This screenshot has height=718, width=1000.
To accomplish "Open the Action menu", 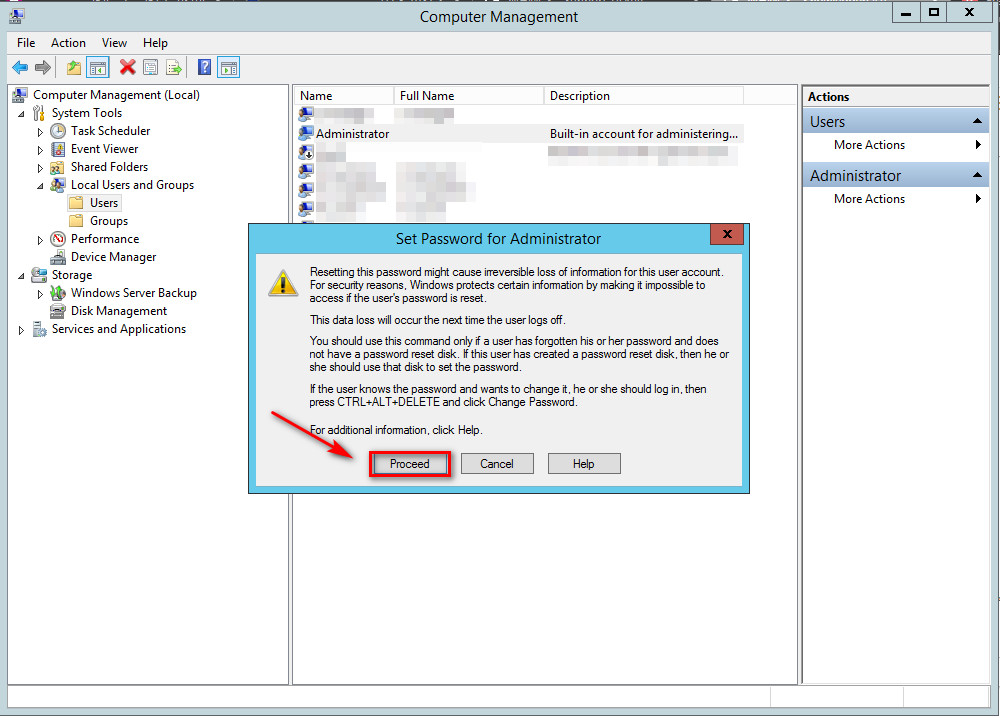I will click(x=68, y=43).
